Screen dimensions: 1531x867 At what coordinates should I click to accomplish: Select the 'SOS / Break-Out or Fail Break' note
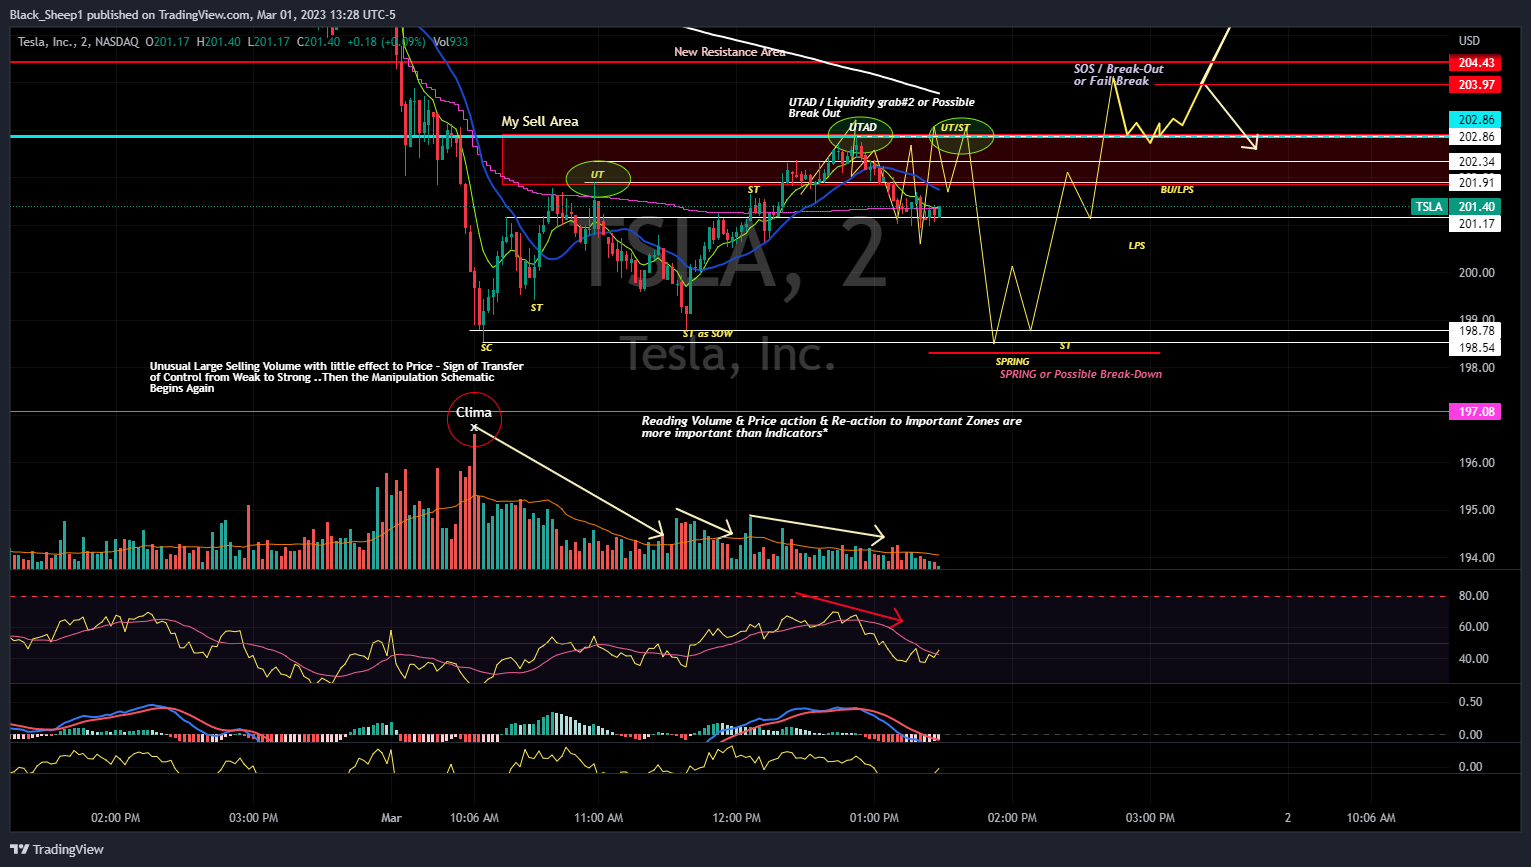[x=1118, y=75]
